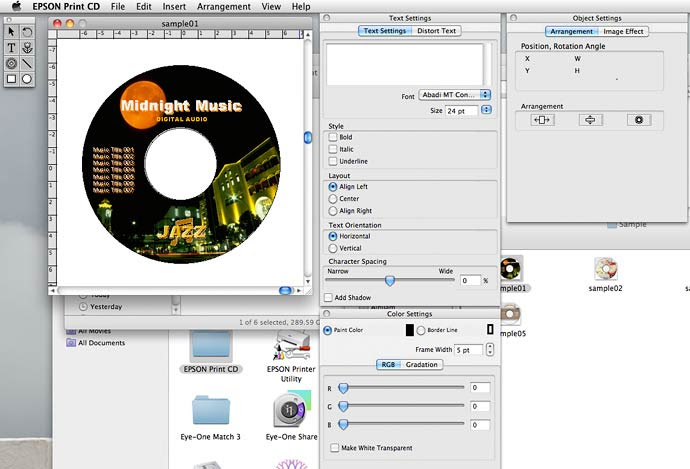Click the Frame Width value field
Viewport: 690px width, 469px height.
pos(468,350)
